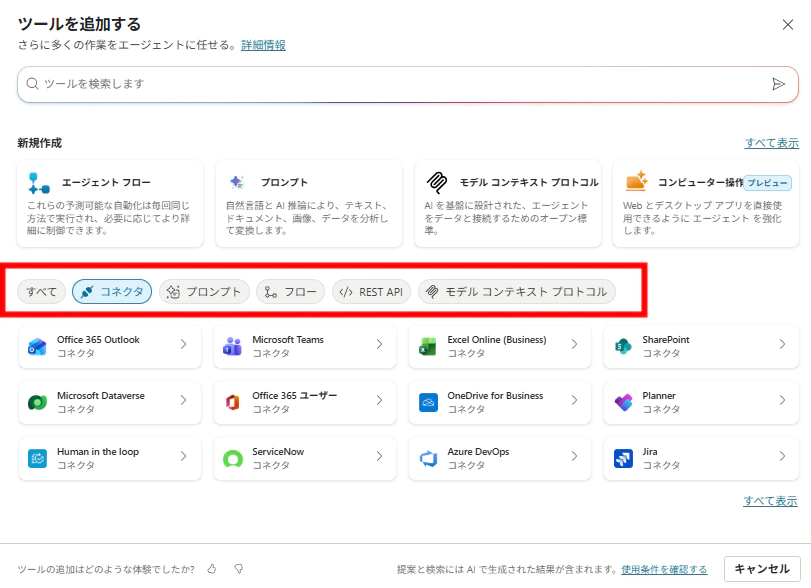This screenshot has width=811, height=588.
Task: Click the Jira label
Action: pyautogui.click(x=650, y=451)
